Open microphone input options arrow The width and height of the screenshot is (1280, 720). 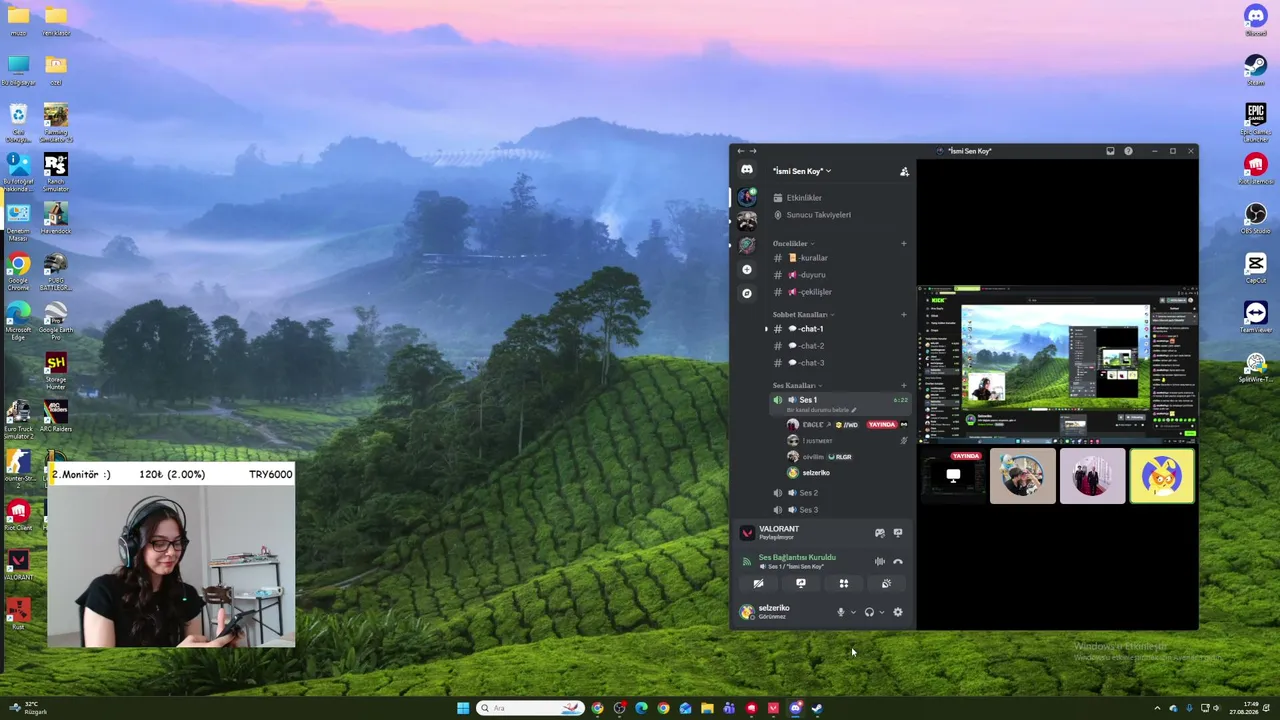853,612
